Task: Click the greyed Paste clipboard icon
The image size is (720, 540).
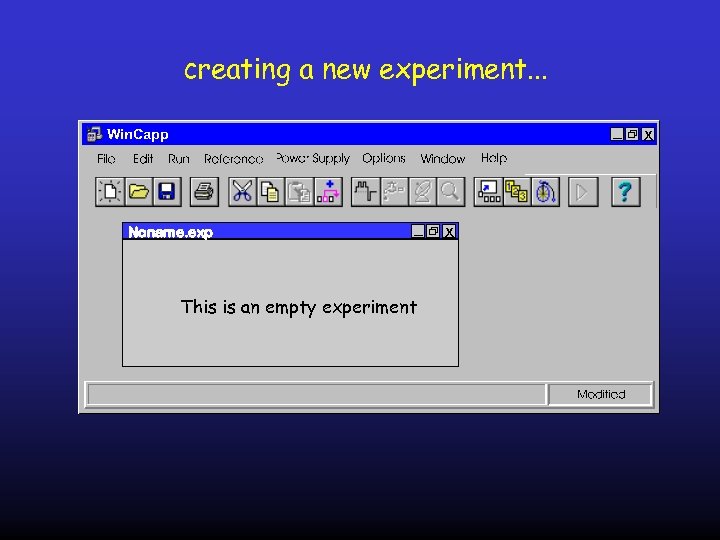Action: tap(299, 191)
